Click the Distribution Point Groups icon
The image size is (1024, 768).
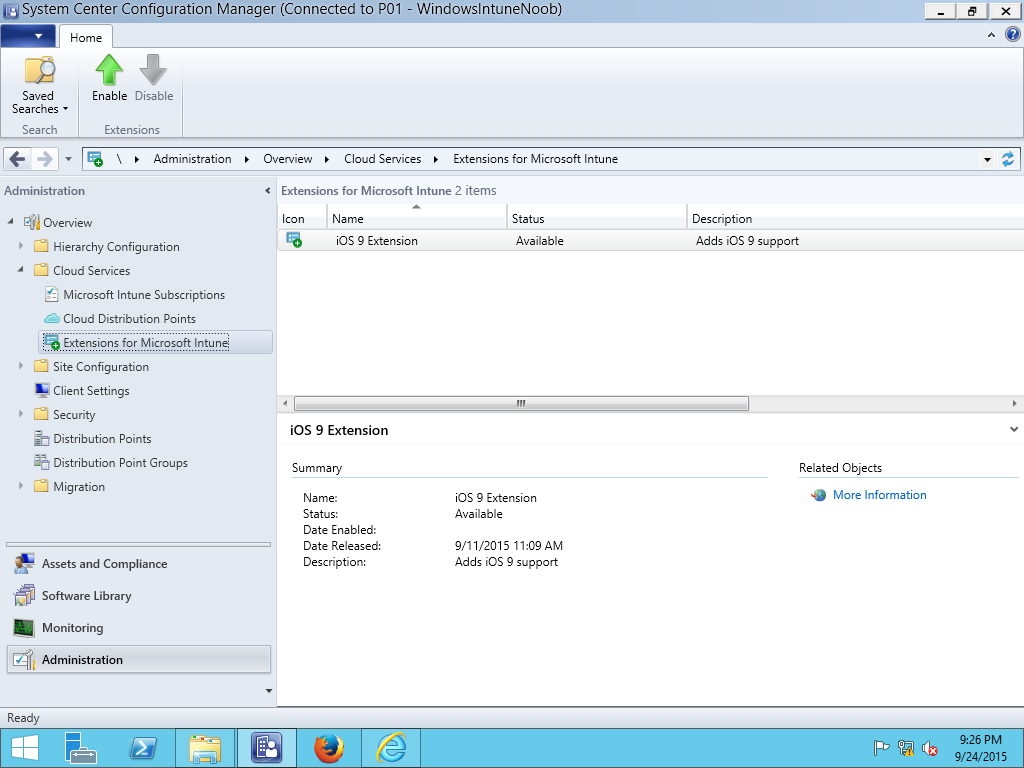click(42, 462)
